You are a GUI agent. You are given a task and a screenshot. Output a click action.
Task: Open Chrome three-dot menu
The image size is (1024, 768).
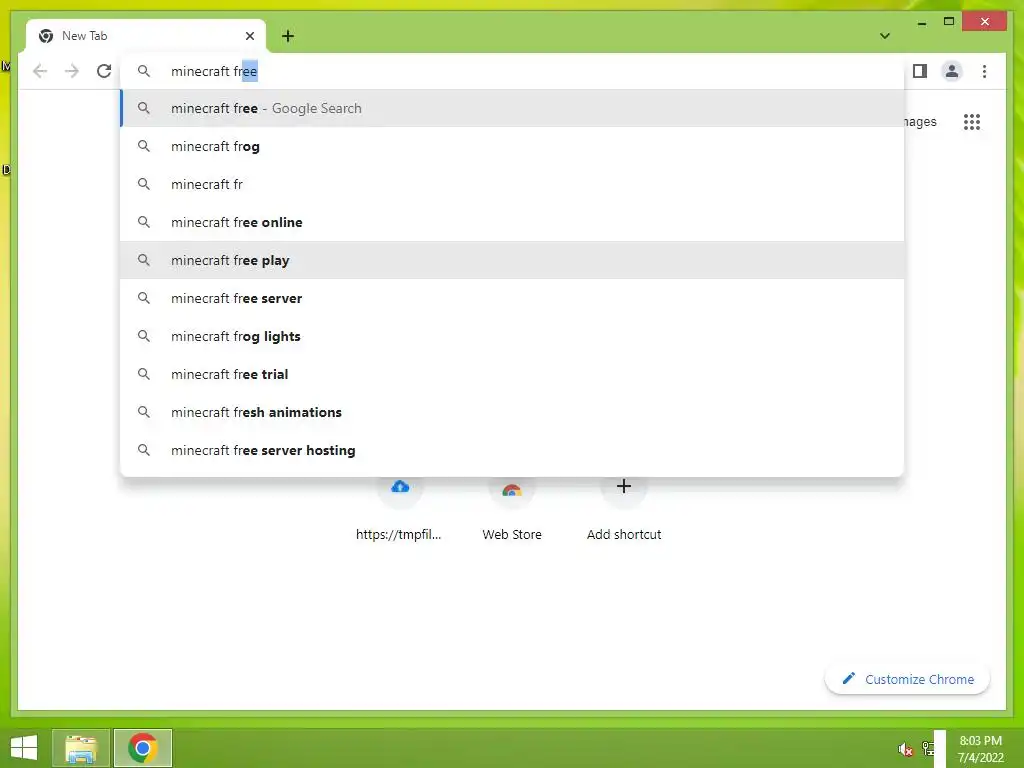[984, 71]
